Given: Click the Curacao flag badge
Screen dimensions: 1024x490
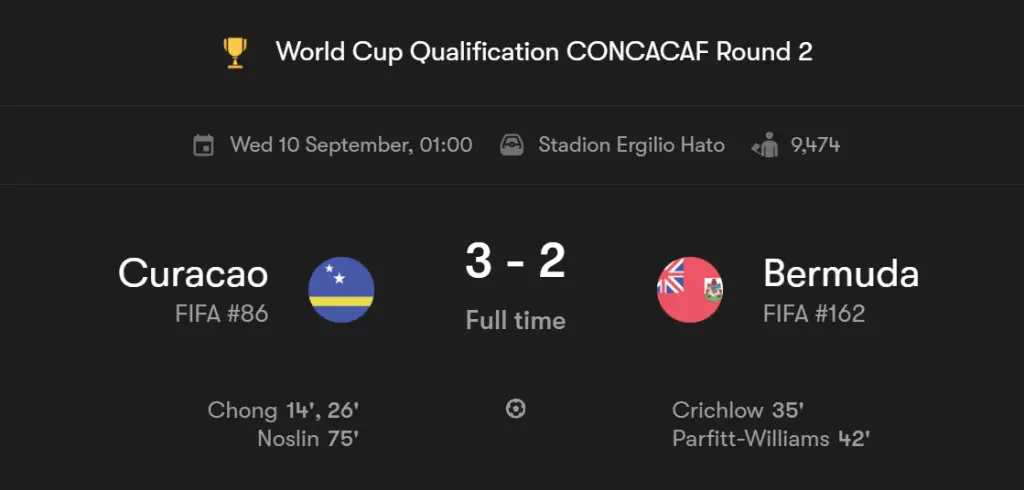Looking at the screenshot, I should pyautogui.click(x=342, y=290).
